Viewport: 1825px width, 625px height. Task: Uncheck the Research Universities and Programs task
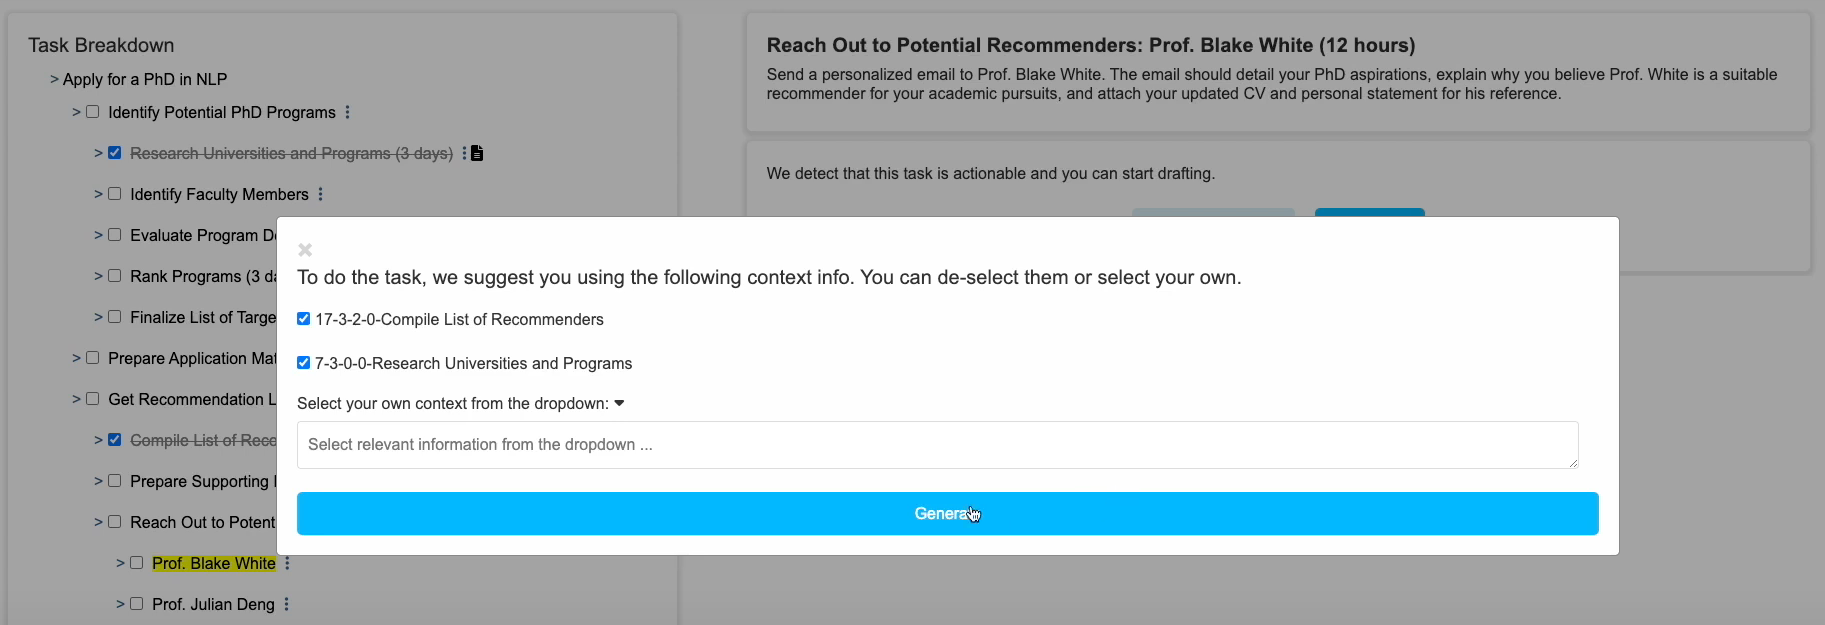115,153
